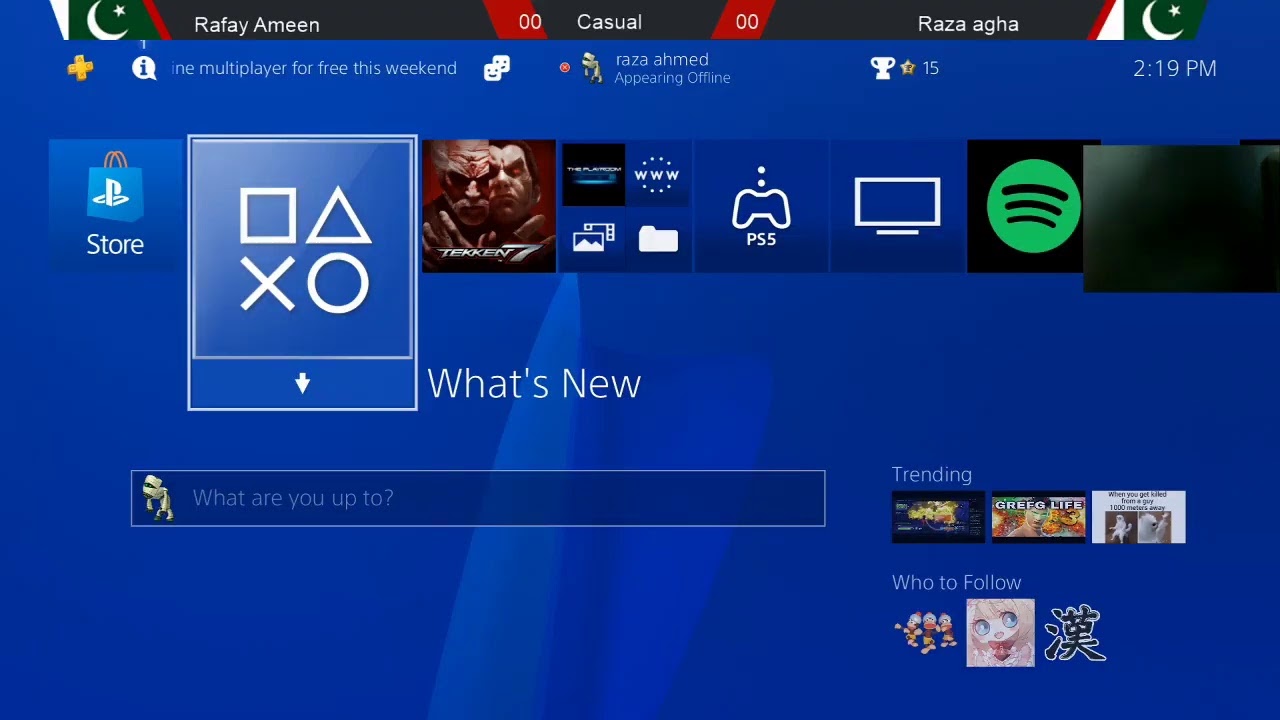Image resolution: width=1280 pixels, height=720 pixels.
Task: Click the "raza ahmed" username text
Action: click(x=662, y=60)
